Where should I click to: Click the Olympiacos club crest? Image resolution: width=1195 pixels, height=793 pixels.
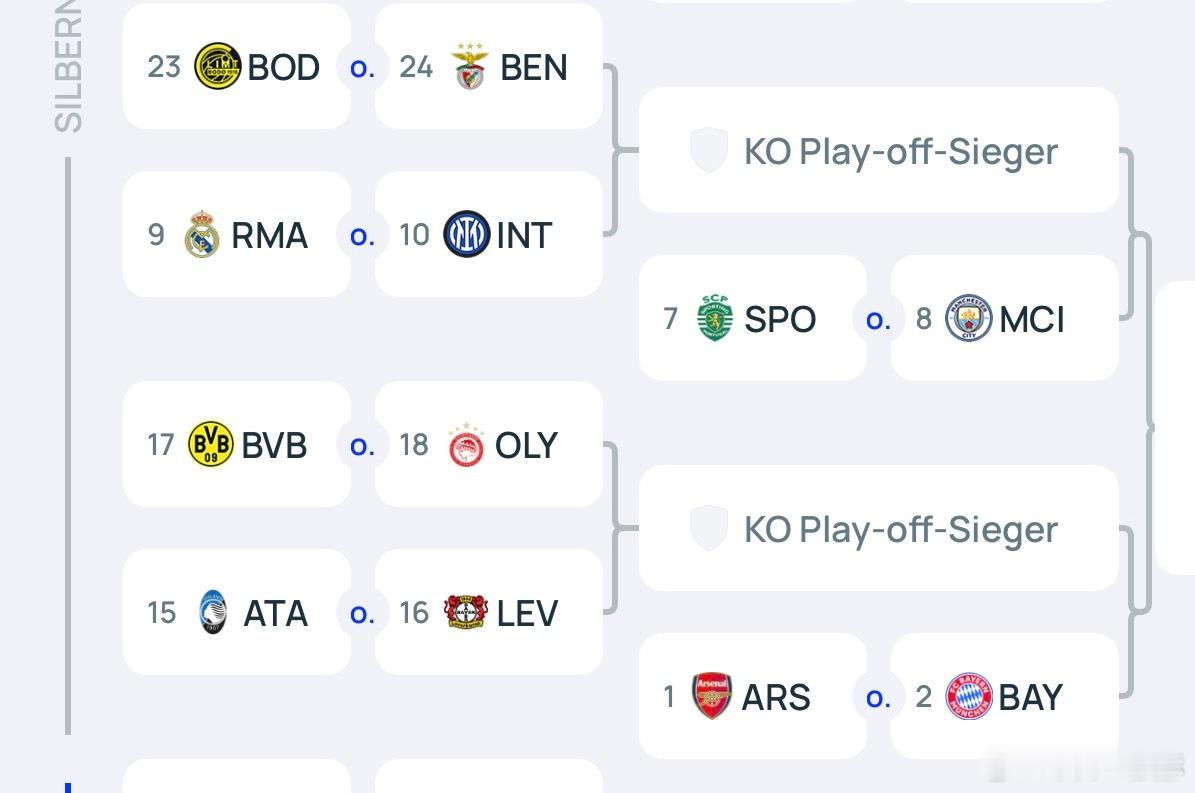coord(466,445)
